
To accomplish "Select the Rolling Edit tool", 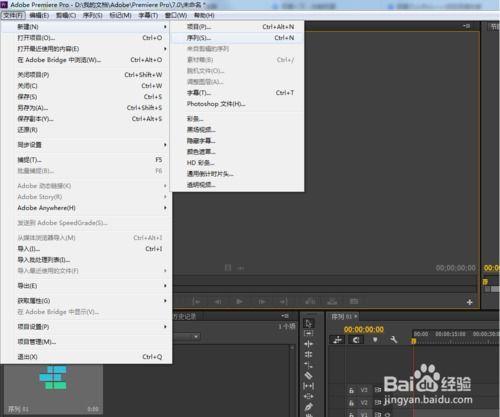I will click(x=308, y=354).
